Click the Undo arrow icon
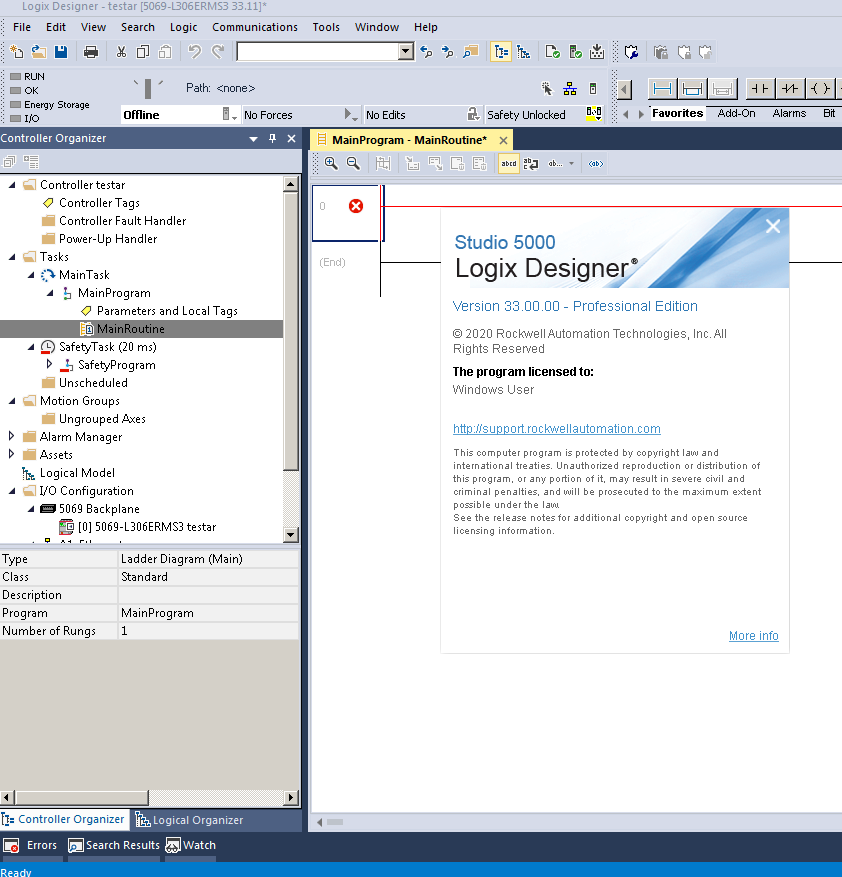 194,52
